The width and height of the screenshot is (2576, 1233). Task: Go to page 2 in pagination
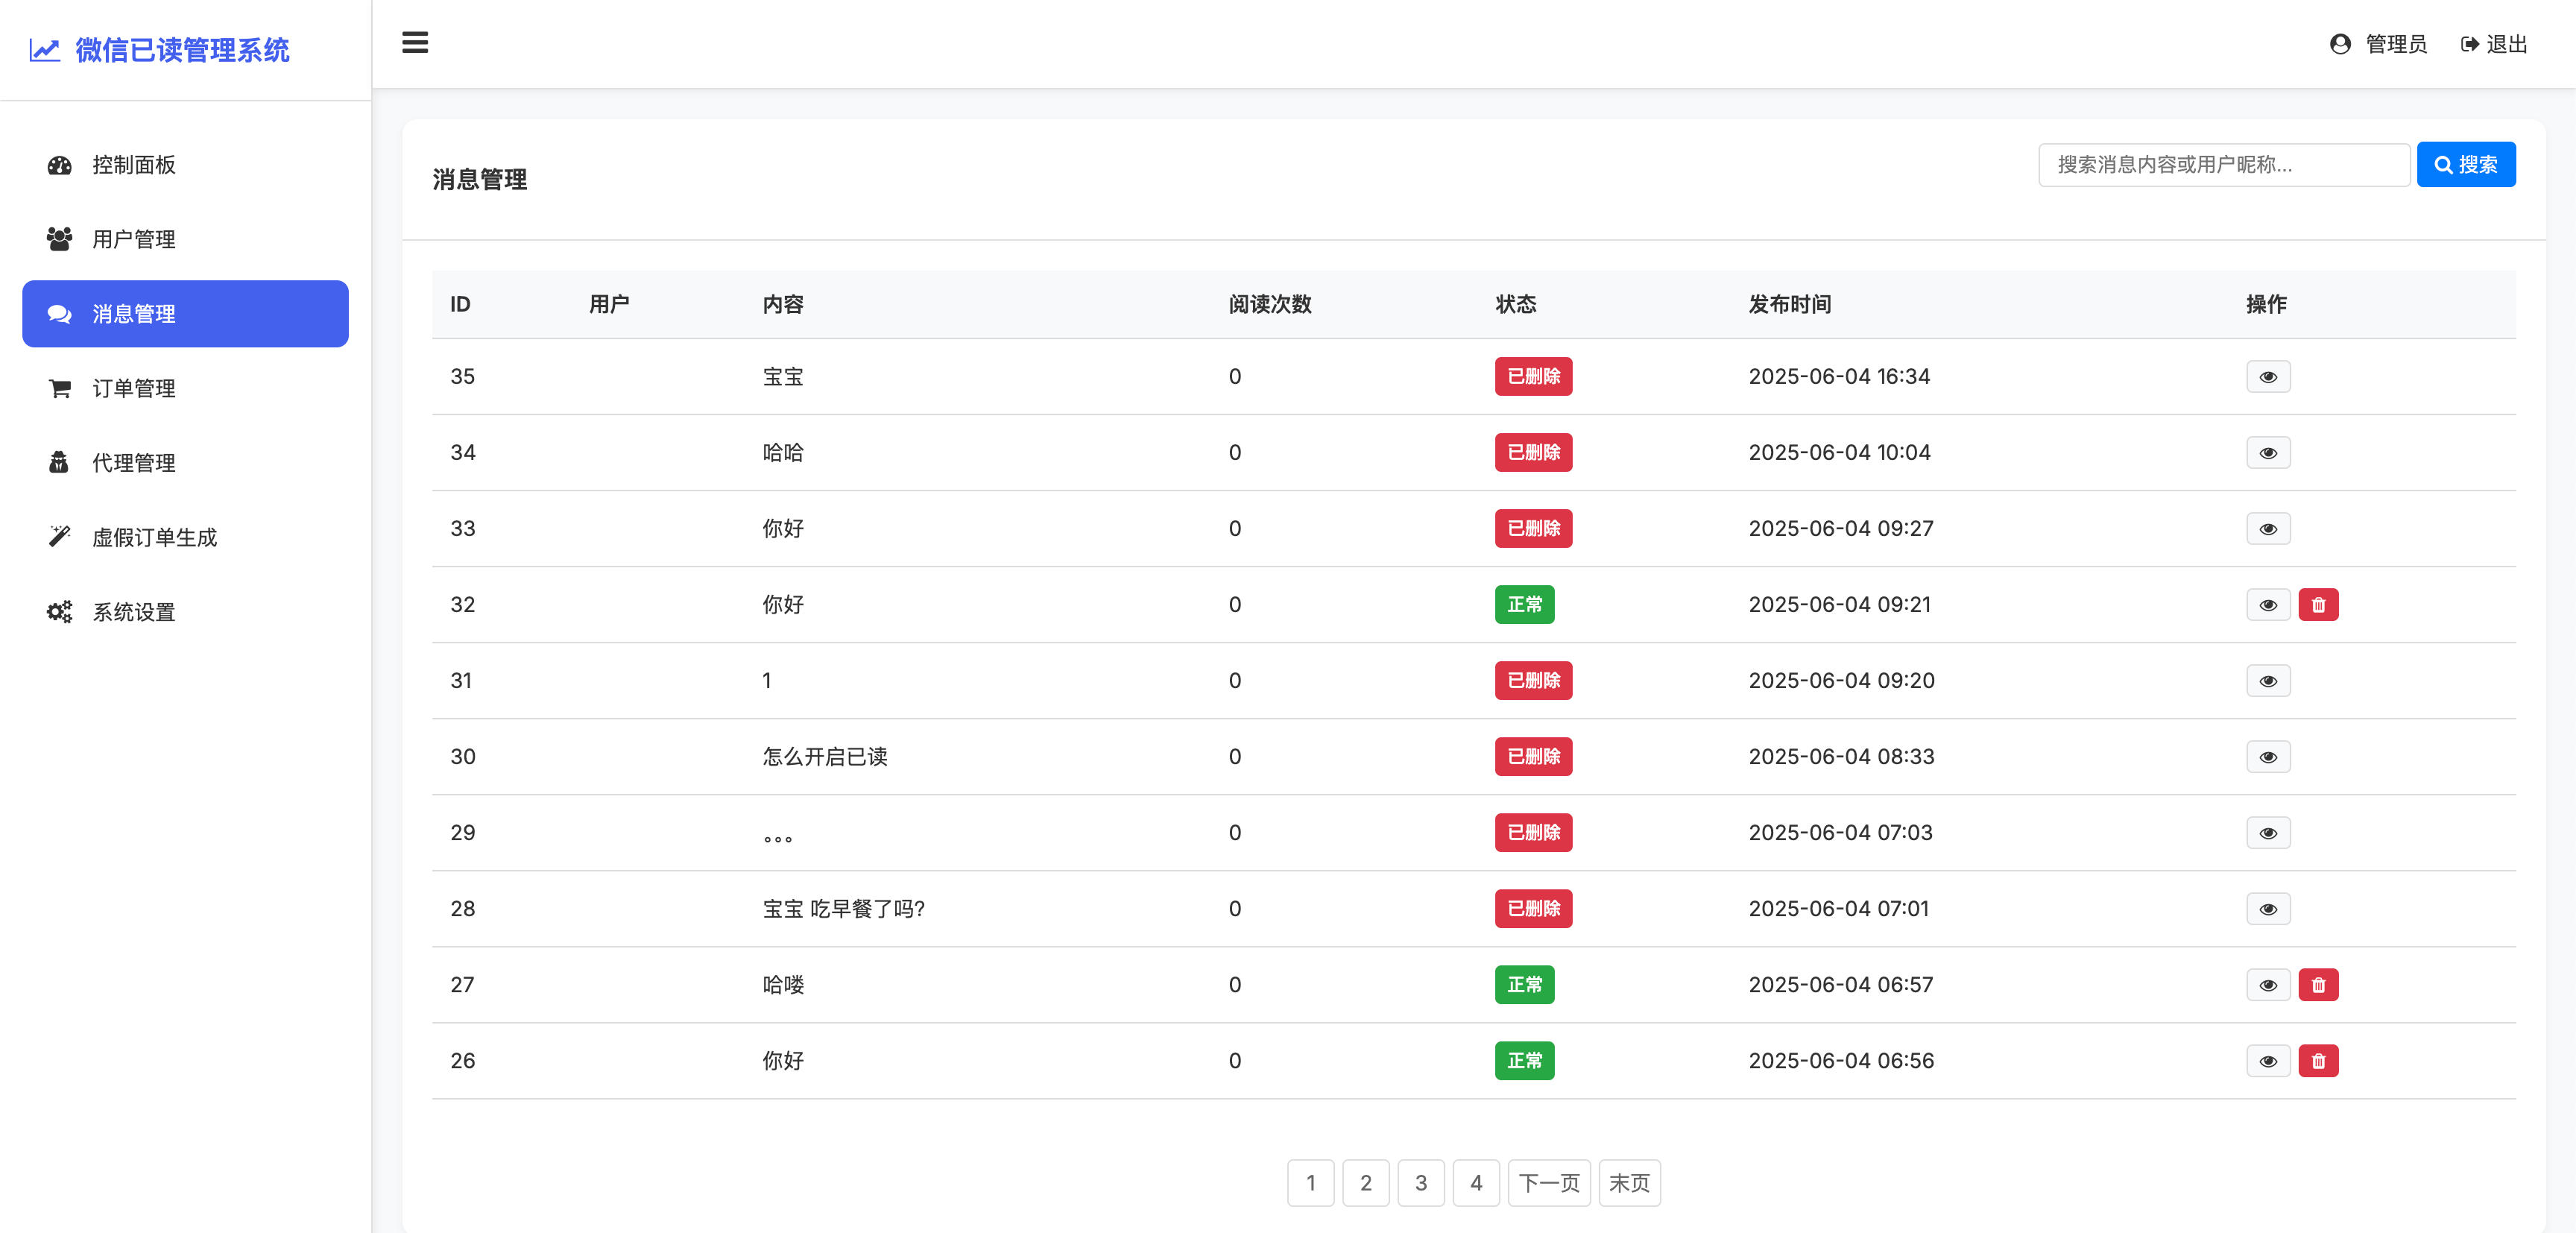1366,1183
